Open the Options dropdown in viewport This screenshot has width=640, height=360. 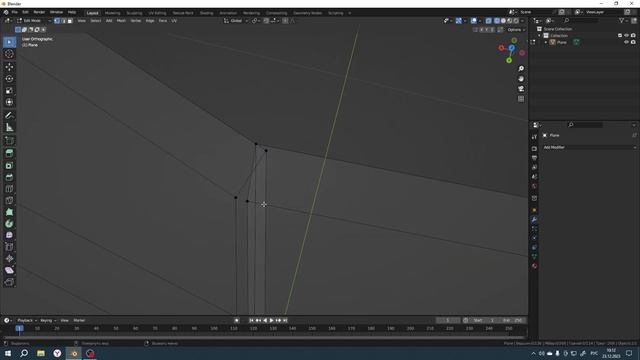coord(516,30)
